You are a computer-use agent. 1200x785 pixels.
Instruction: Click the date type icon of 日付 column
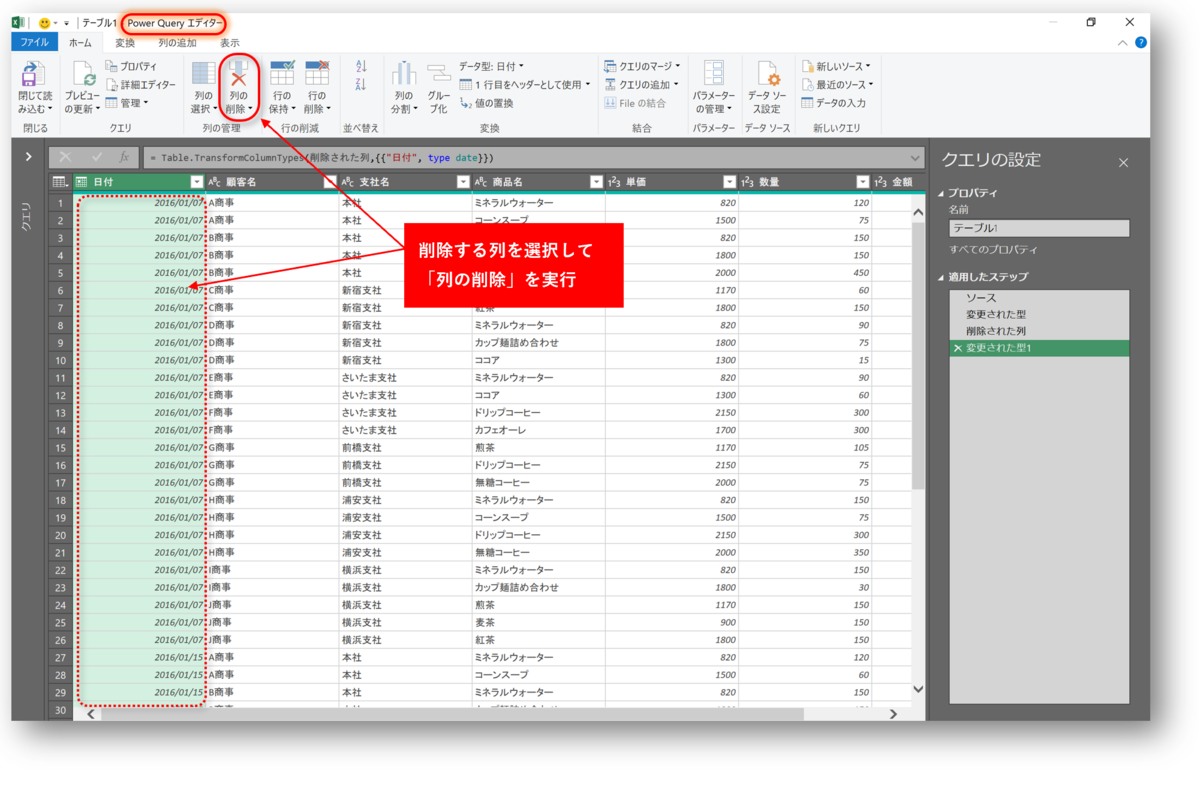pyautogui.click(x=82, y=182)
